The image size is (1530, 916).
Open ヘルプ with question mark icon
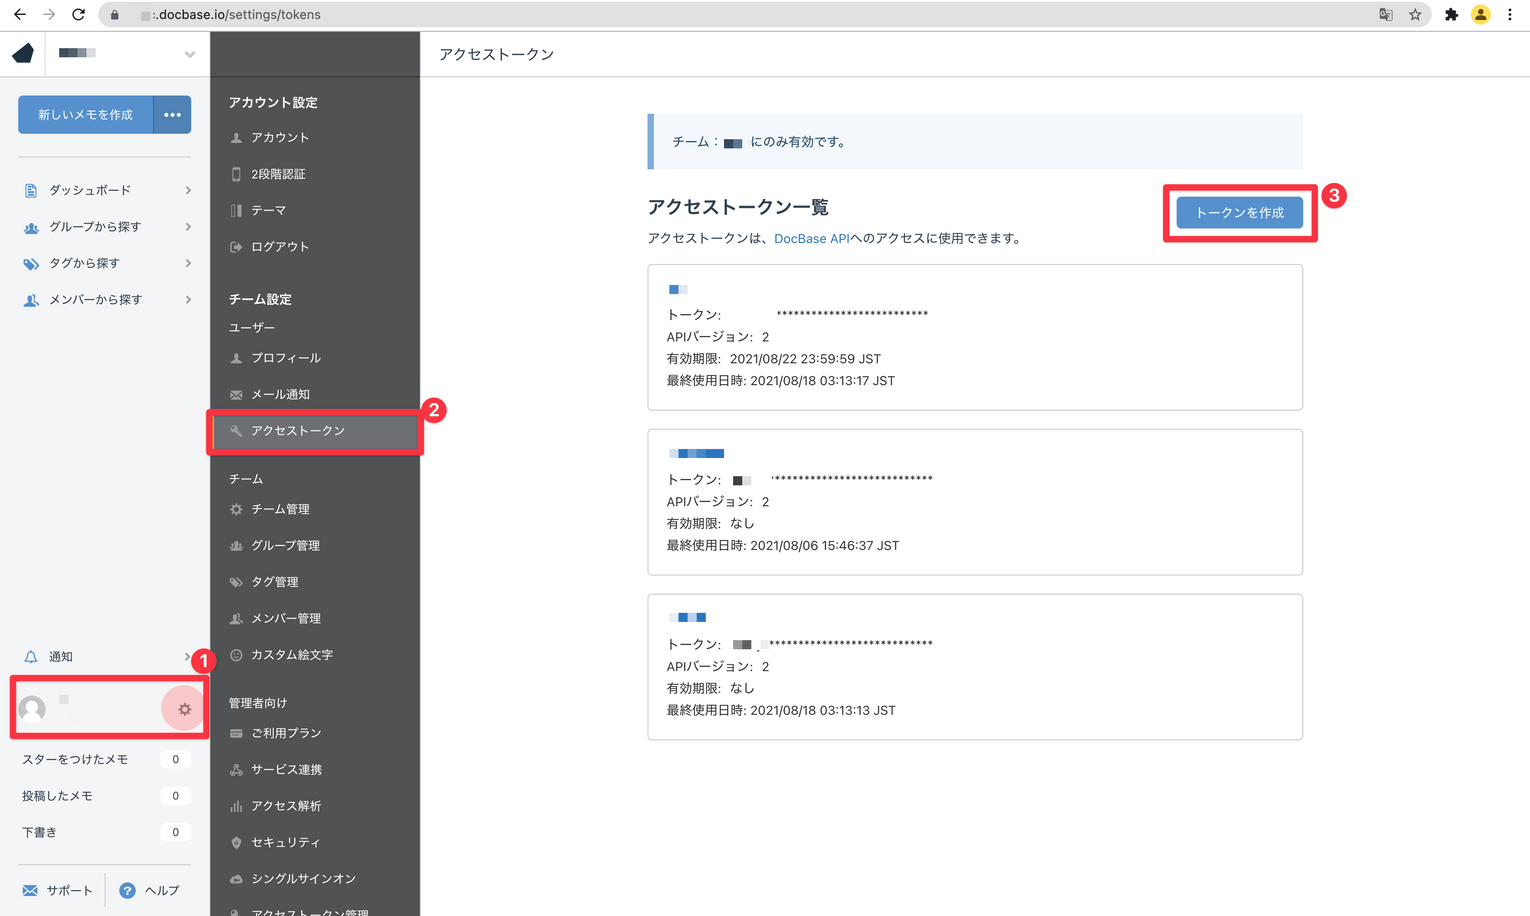tap(149, 890)
